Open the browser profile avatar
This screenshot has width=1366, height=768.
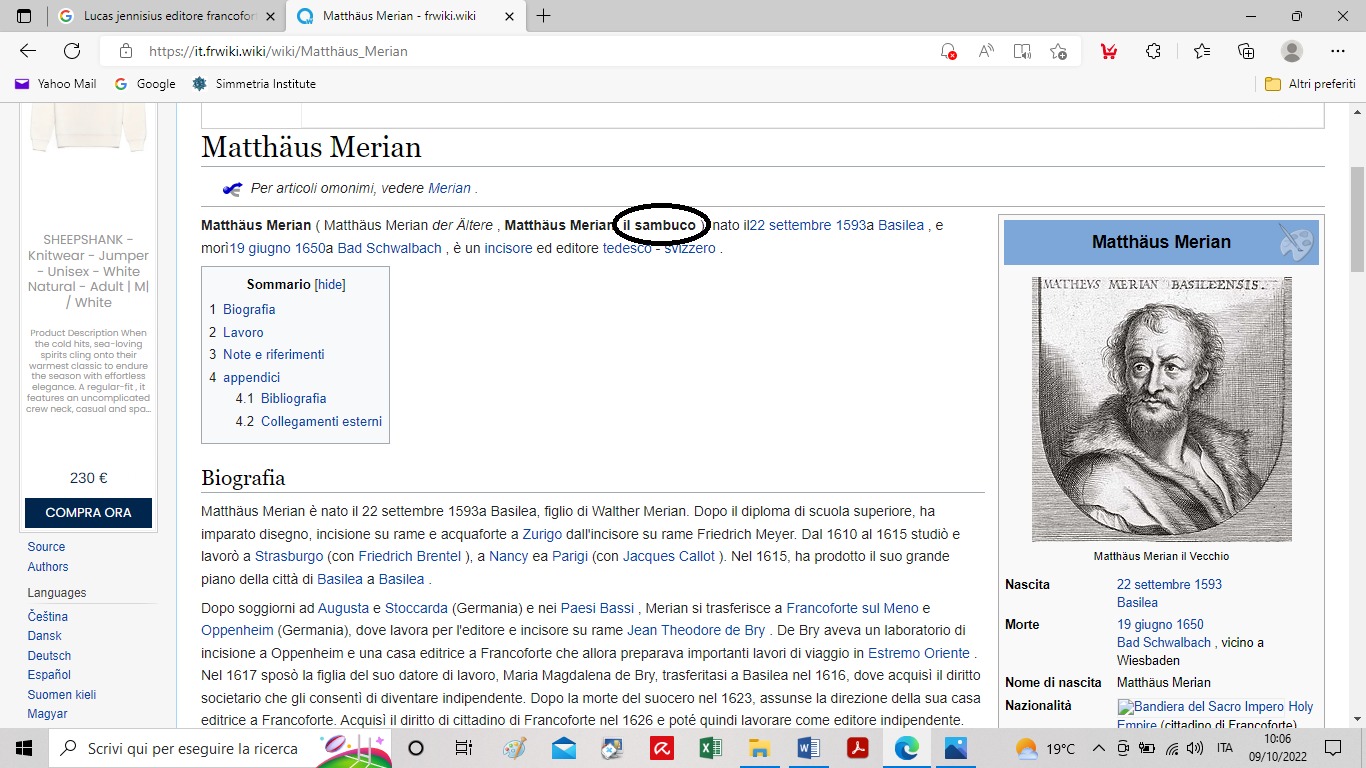tap(1292, 51)
